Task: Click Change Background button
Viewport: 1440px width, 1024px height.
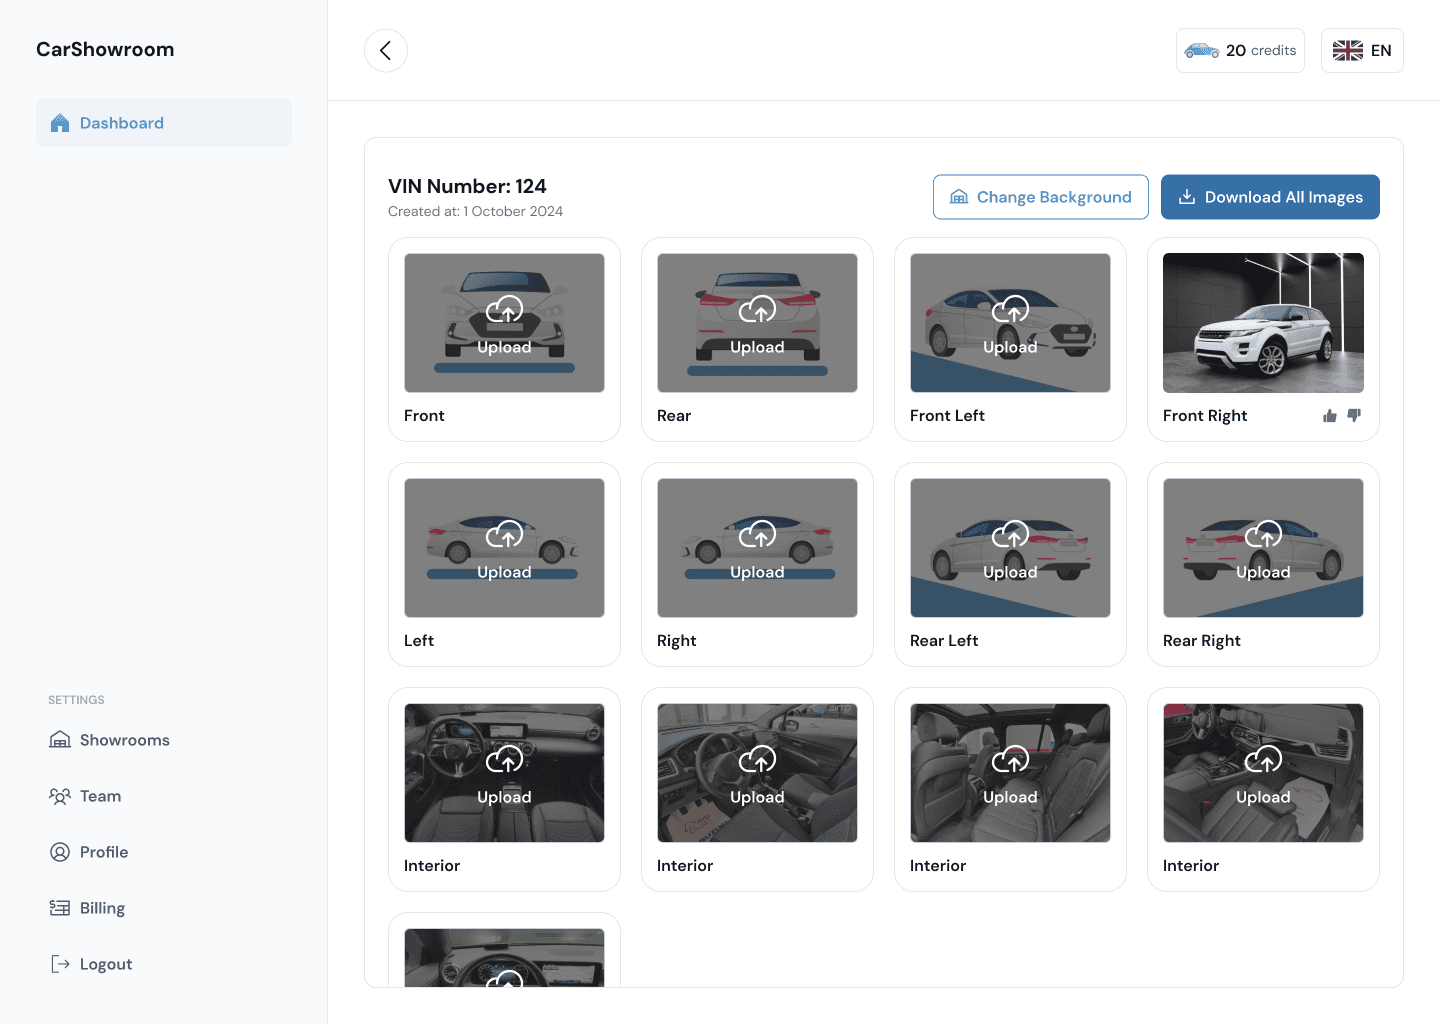Action: (1041, 197)
